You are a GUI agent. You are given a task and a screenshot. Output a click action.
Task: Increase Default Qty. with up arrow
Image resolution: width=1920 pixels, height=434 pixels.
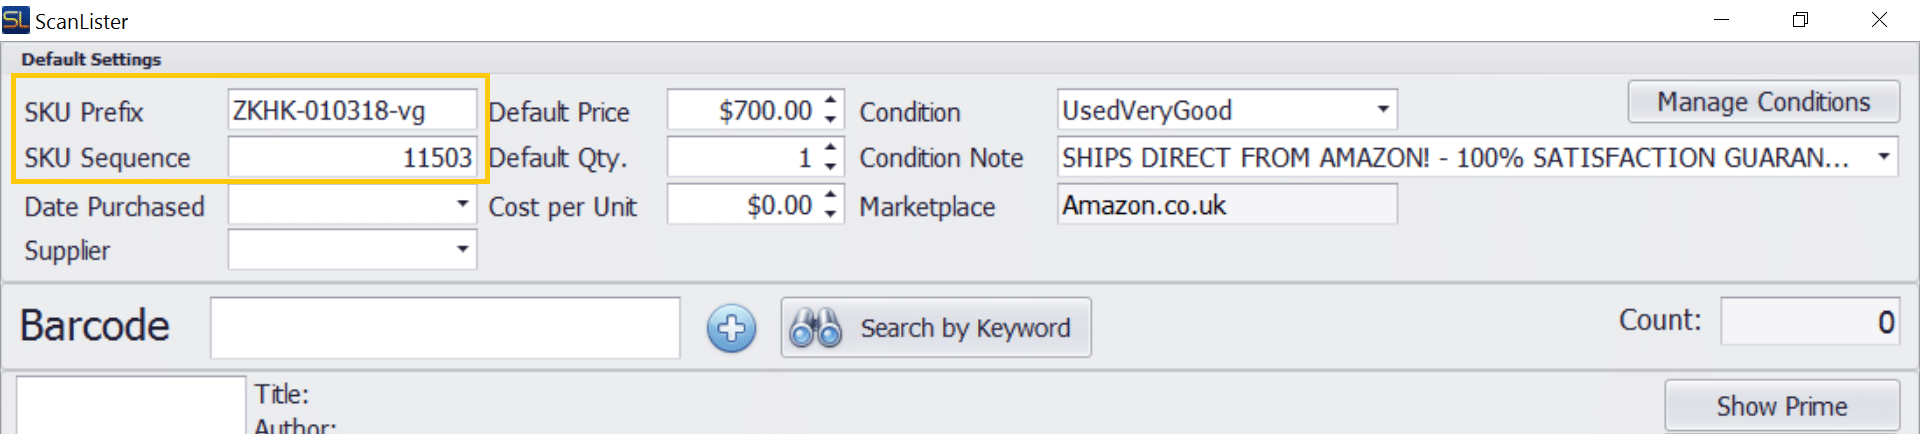831,147
